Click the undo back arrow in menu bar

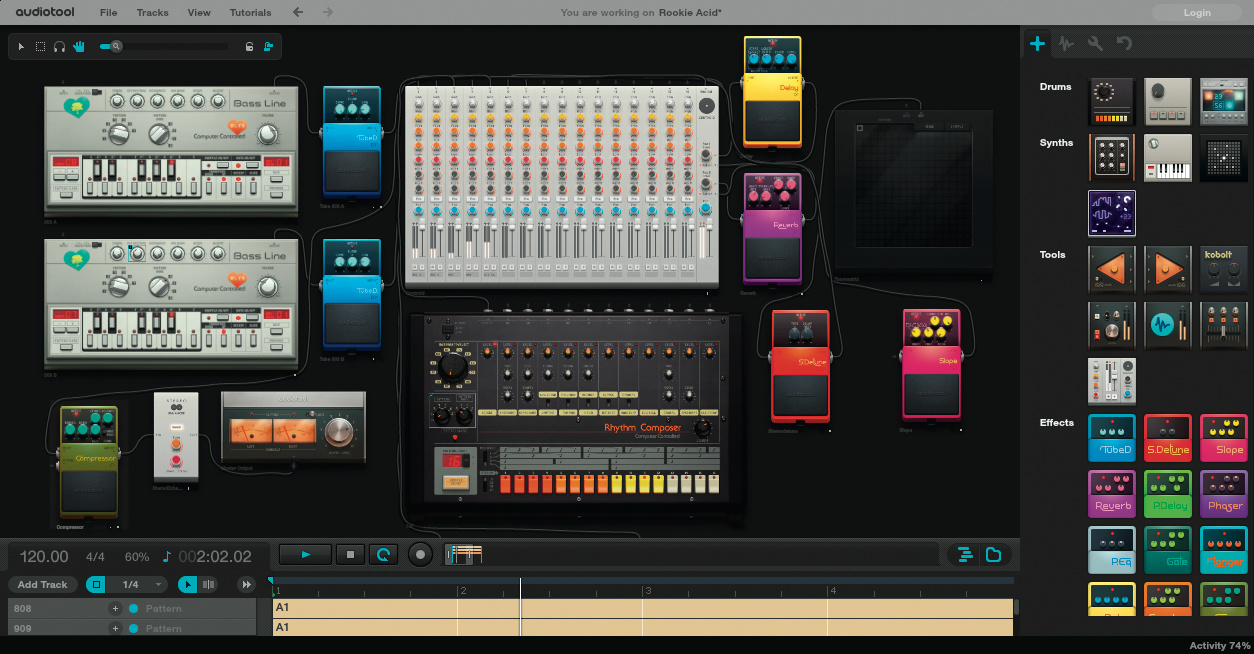[x=297, y=13]
